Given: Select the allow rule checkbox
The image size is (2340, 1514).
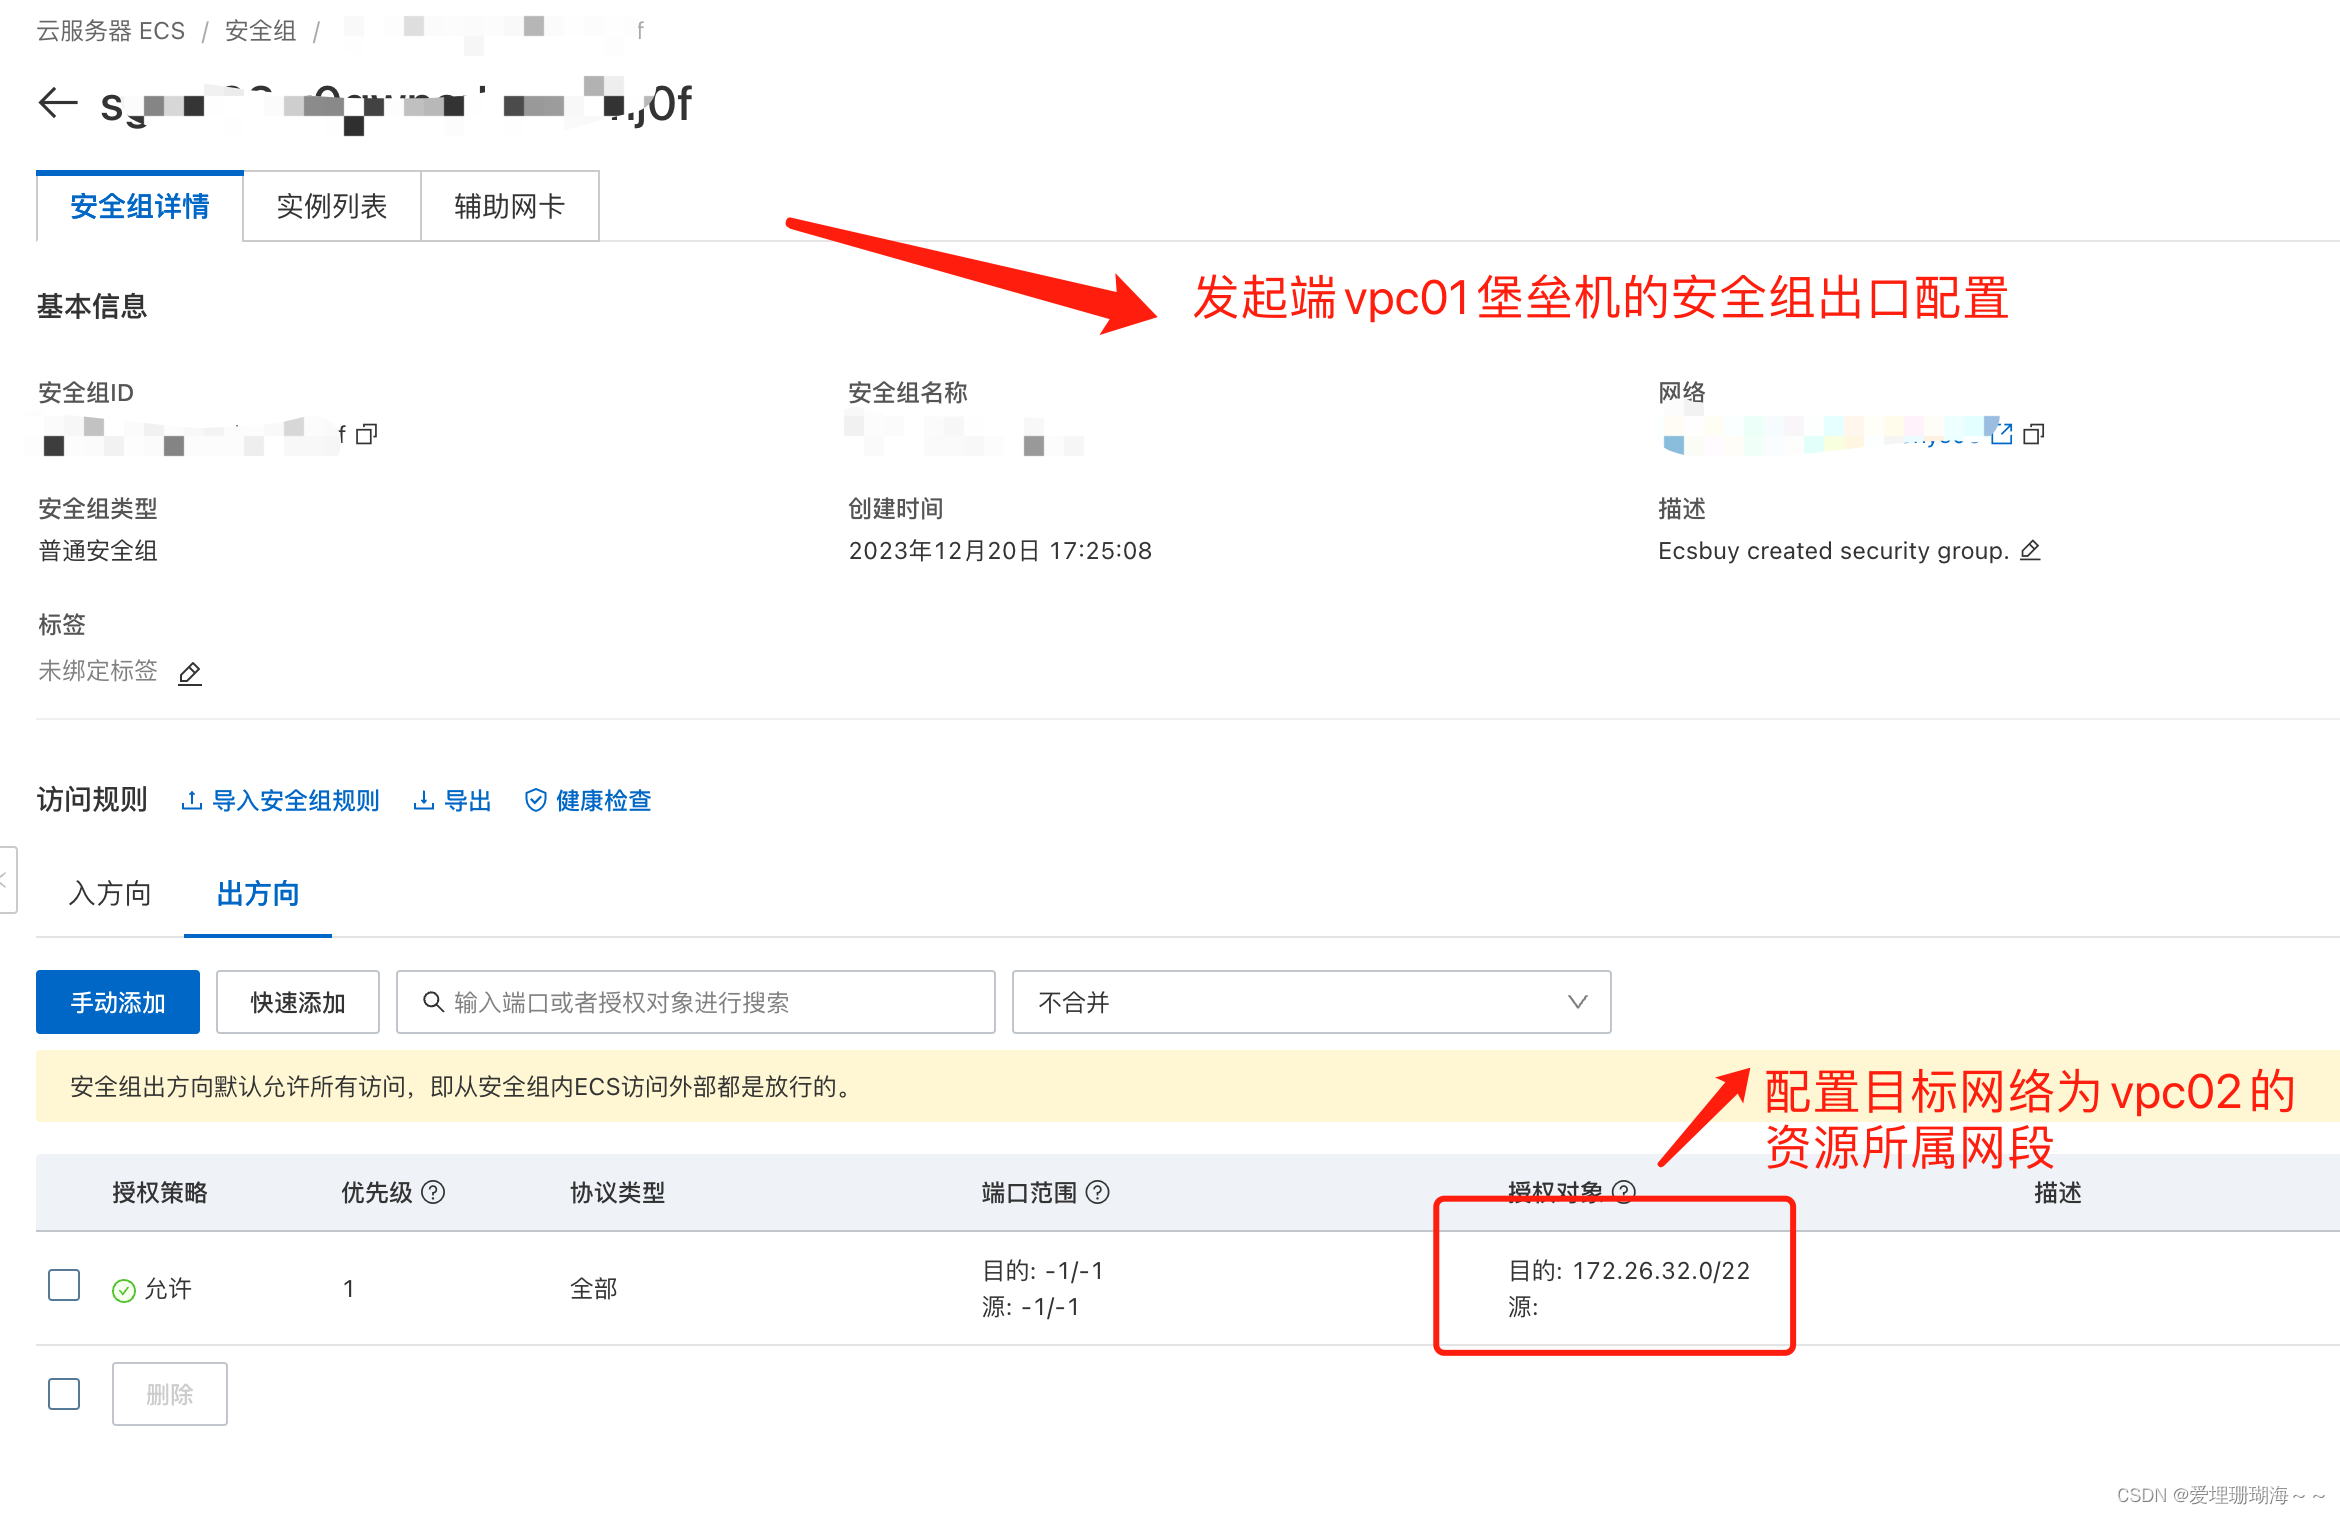Looking at the screenshot, I should (64, 1285).
